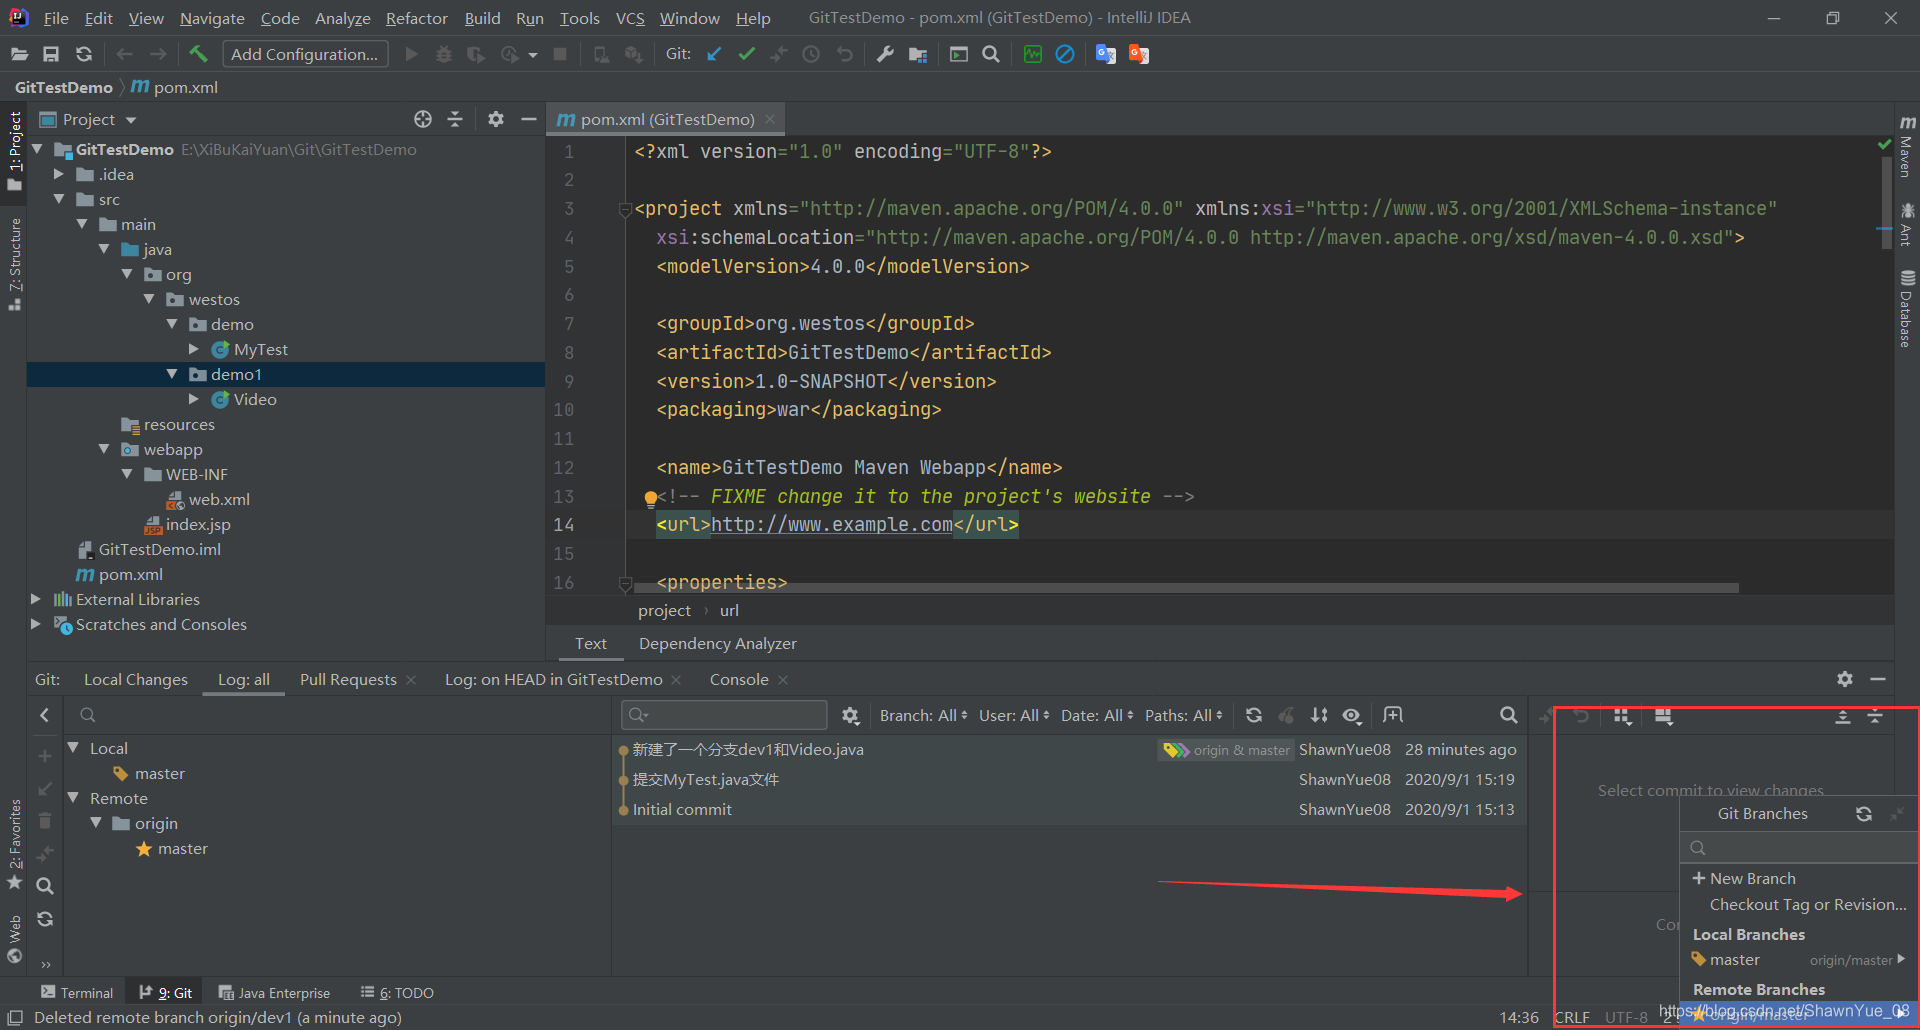Click Git Update Project blue arrow
Screen dimensions: 1920x1030
point(714,54)
